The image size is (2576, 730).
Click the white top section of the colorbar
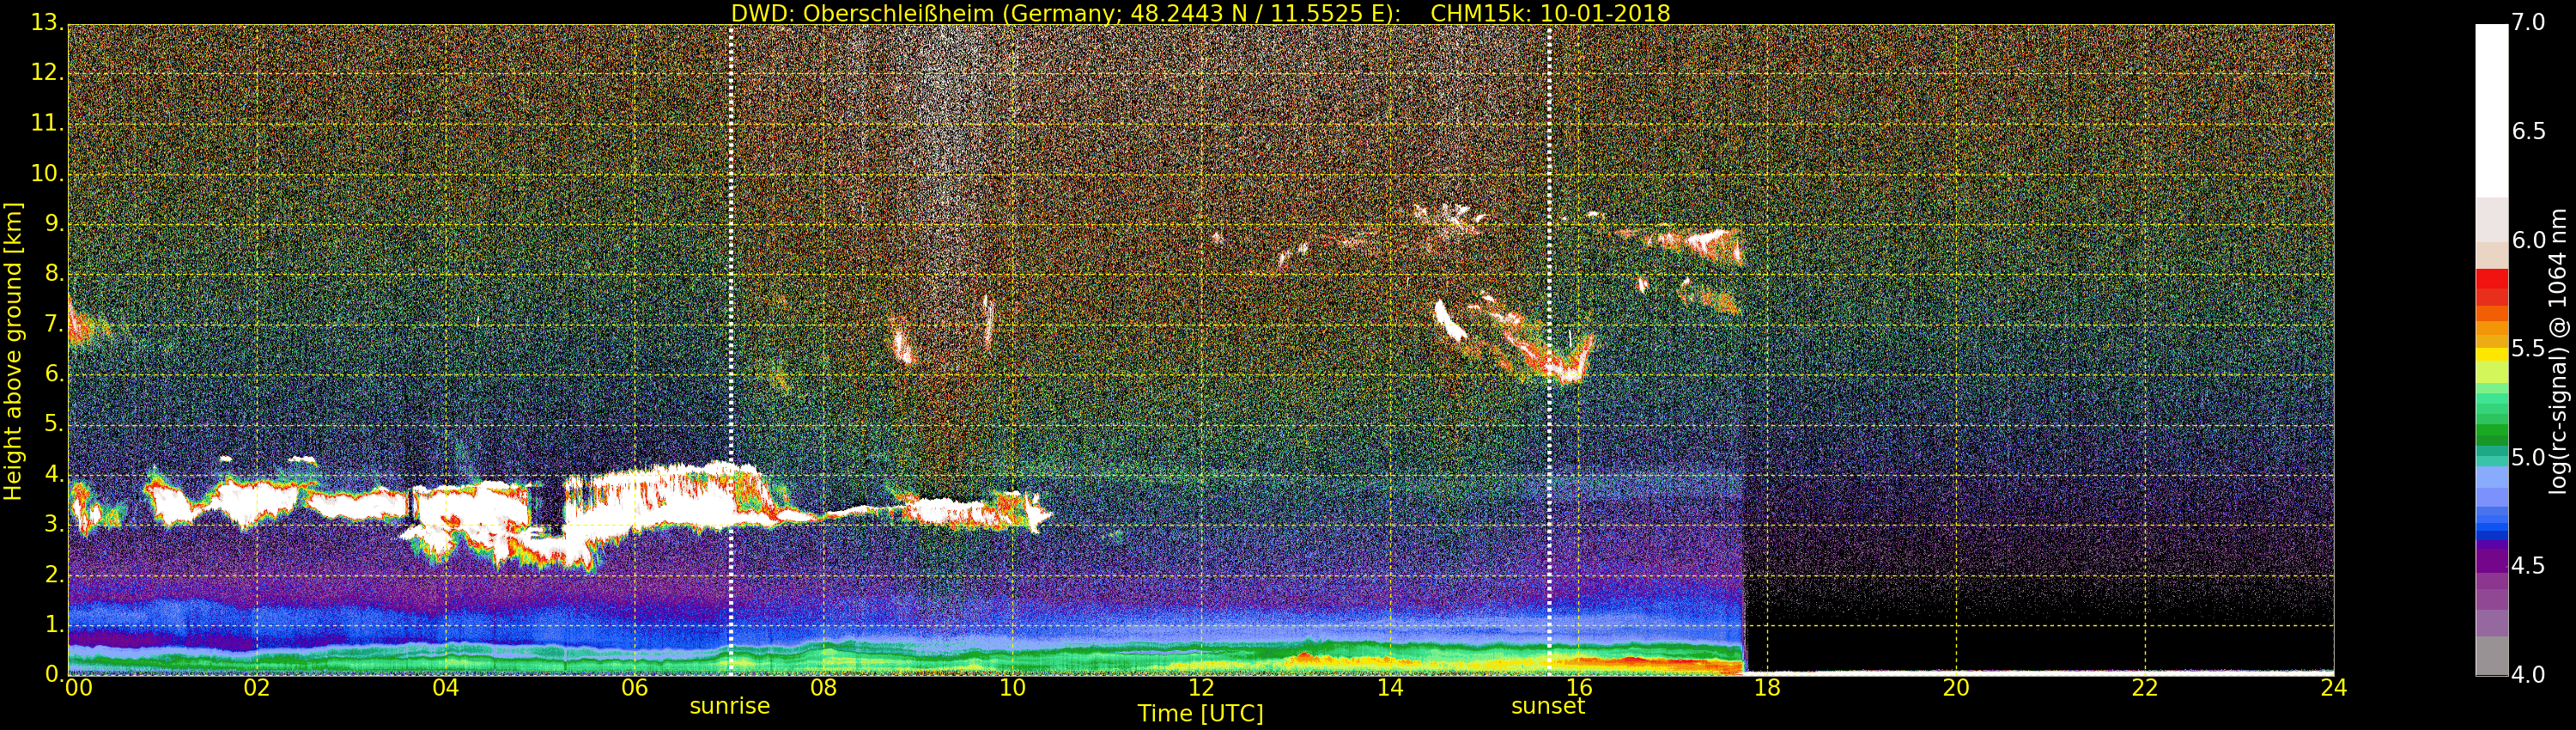point(2491,110)
